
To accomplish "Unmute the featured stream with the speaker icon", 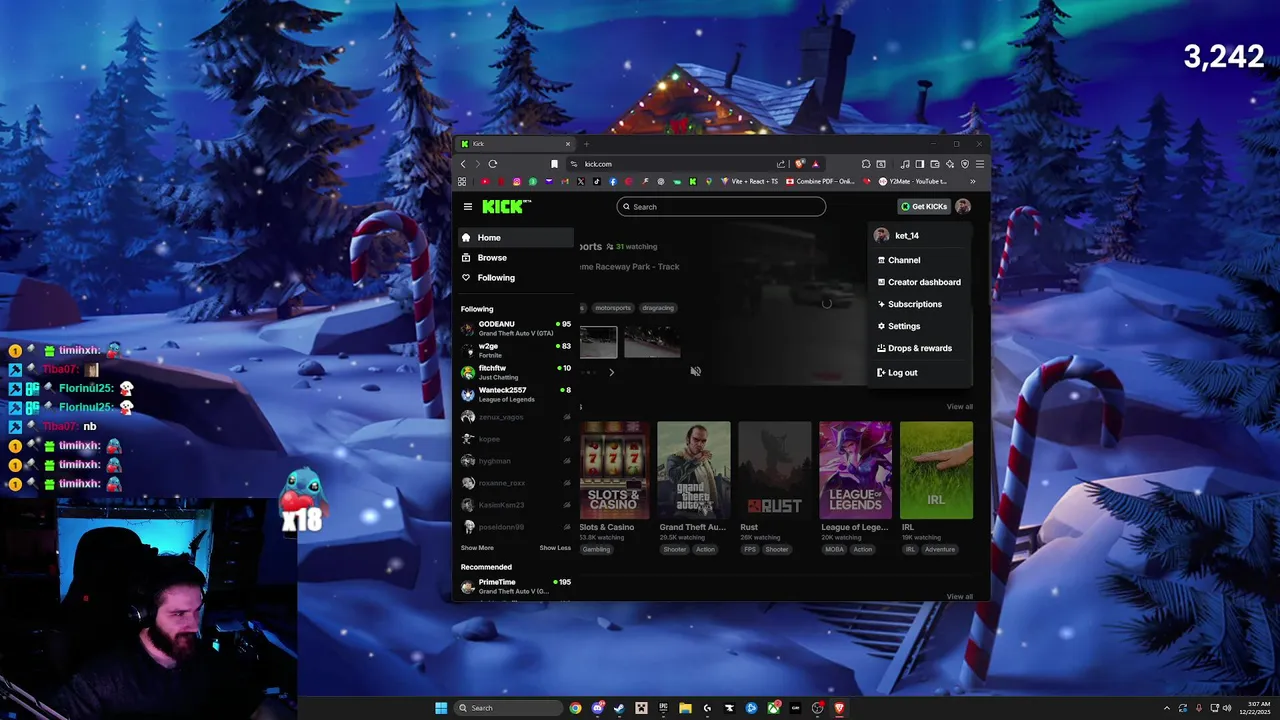I will (x=696, y=371).
